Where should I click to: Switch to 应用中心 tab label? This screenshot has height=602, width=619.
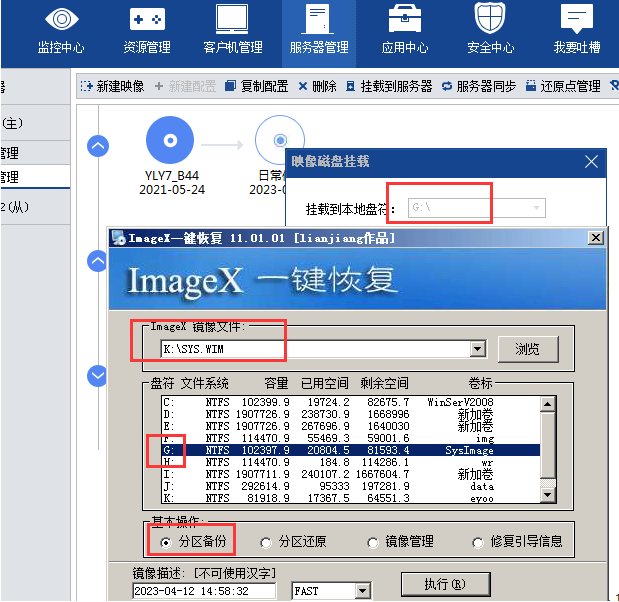pyautogui.click(x=405, y=47)
